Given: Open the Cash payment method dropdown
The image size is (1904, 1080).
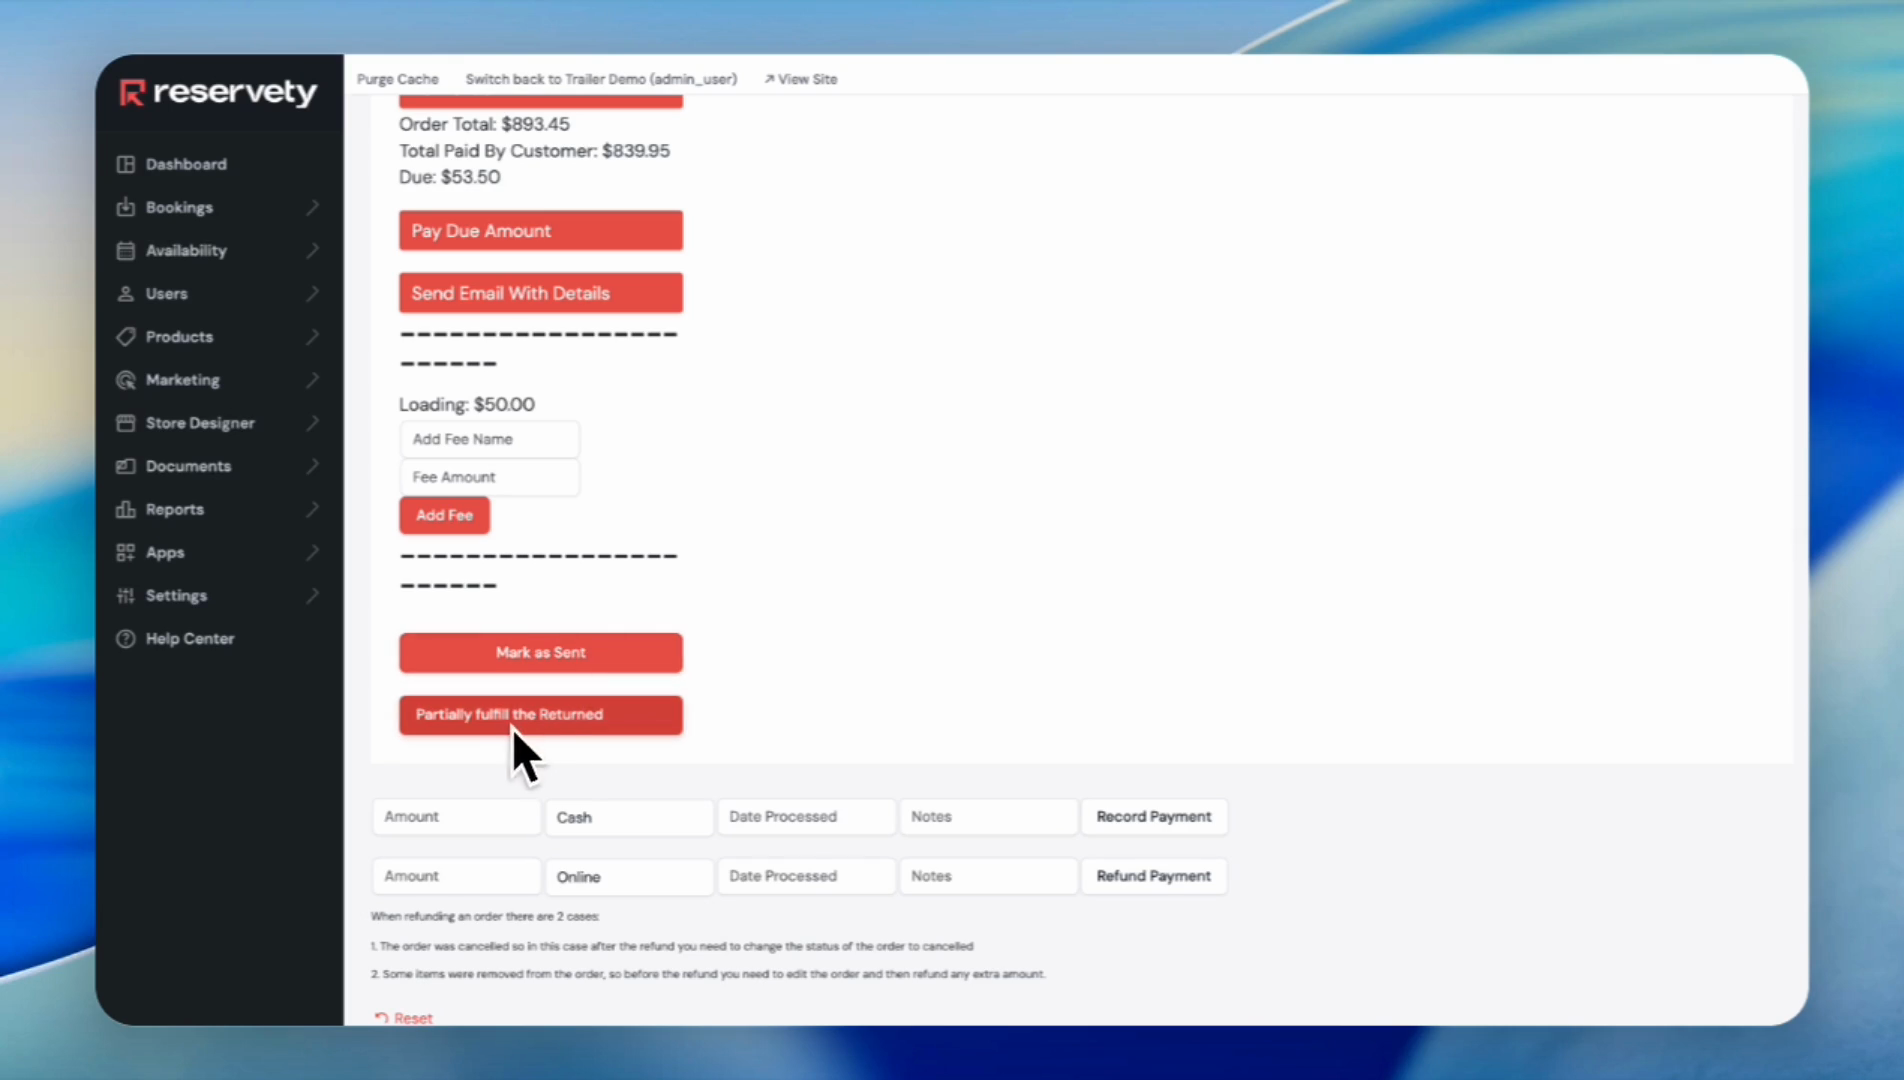Looking at the screenshot, I should [628, 817].
